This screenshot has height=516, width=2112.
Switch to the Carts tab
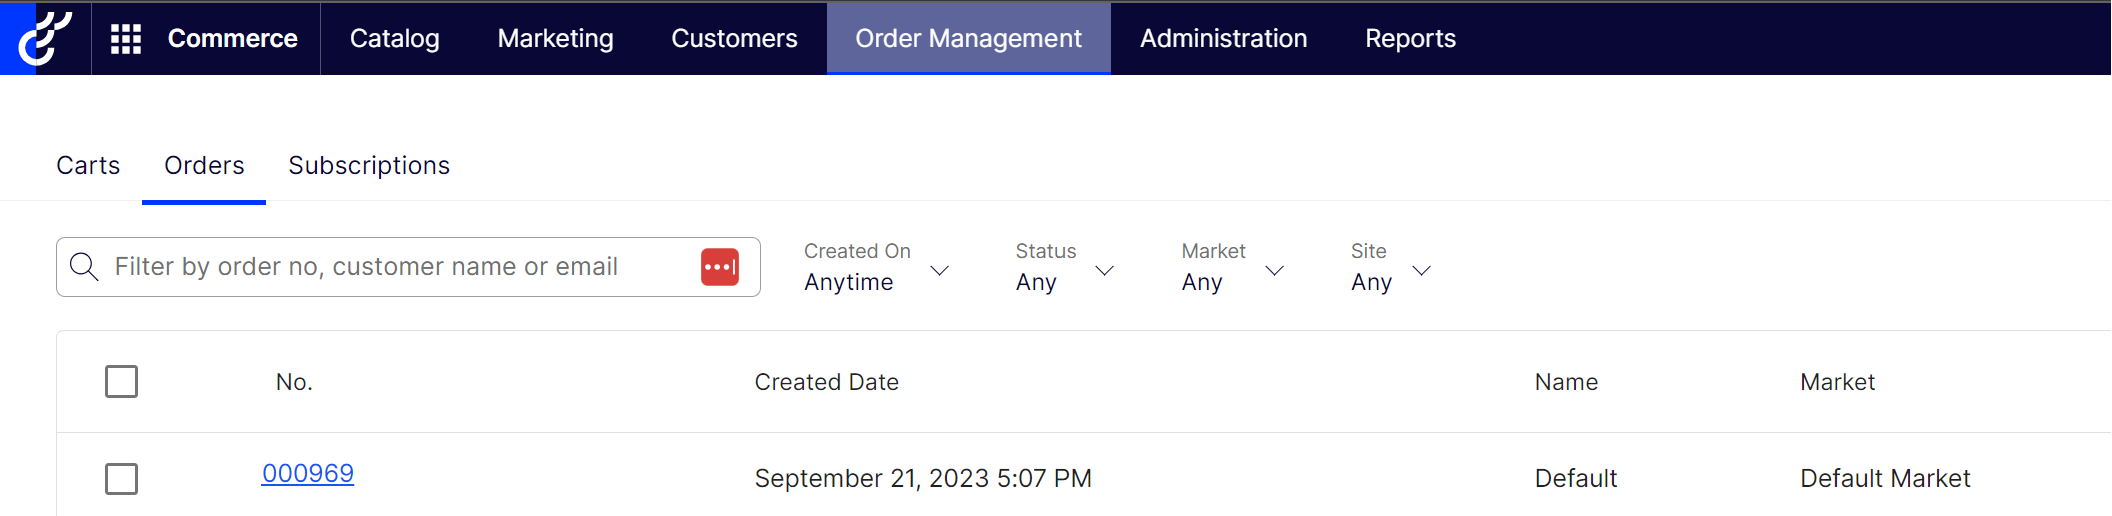(x=88, y=166)
